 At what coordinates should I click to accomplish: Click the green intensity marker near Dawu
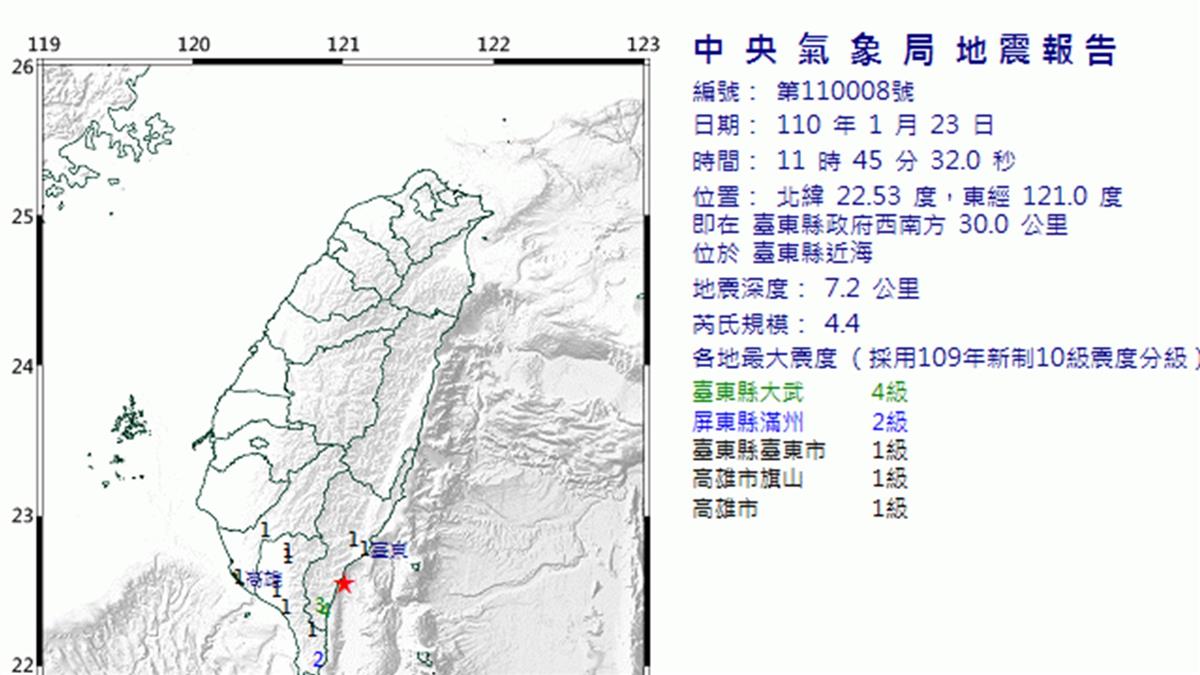[x=320, y=606]
